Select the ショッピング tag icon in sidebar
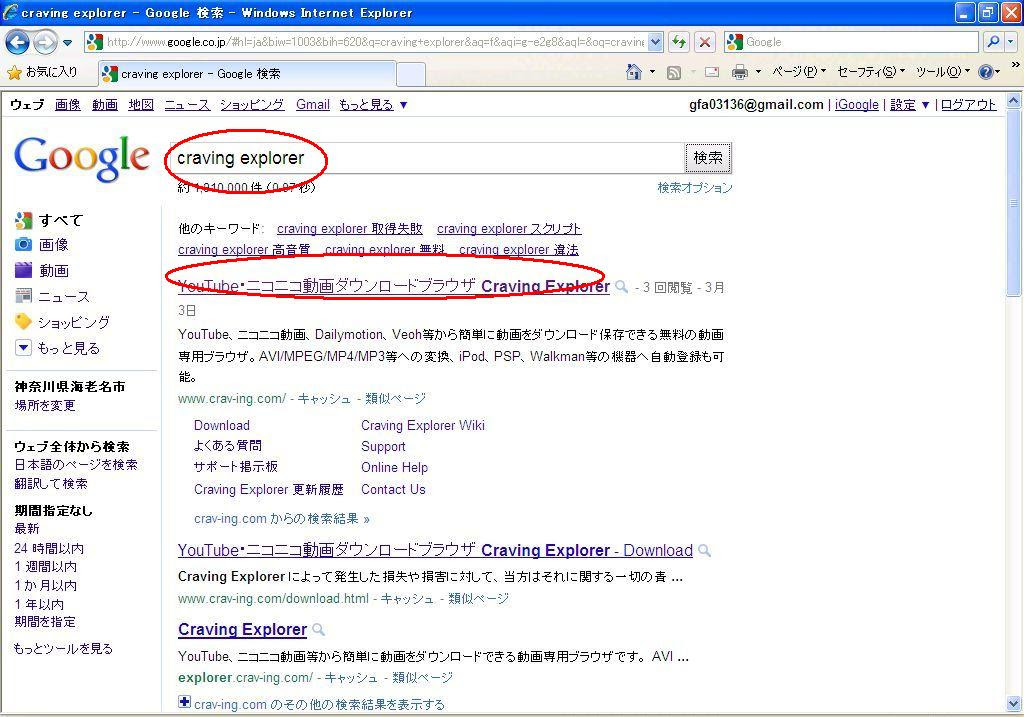Image resolution: width=1024 pixels, height=717 pixels. 24,321
